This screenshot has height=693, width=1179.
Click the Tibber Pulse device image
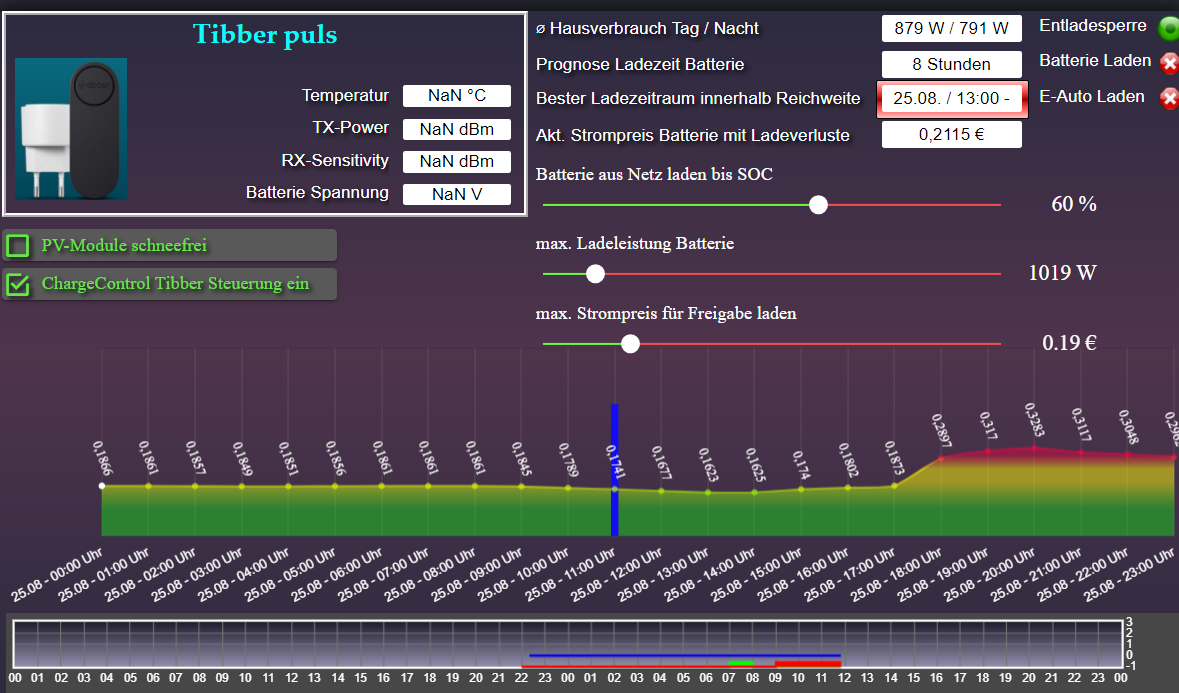(71, 129)
